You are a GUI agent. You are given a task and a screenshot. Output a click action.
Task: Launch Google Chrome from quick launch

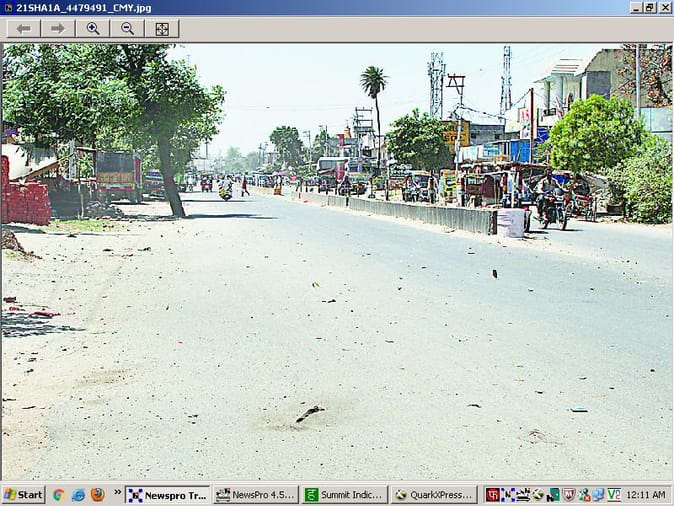coord(59,495)
